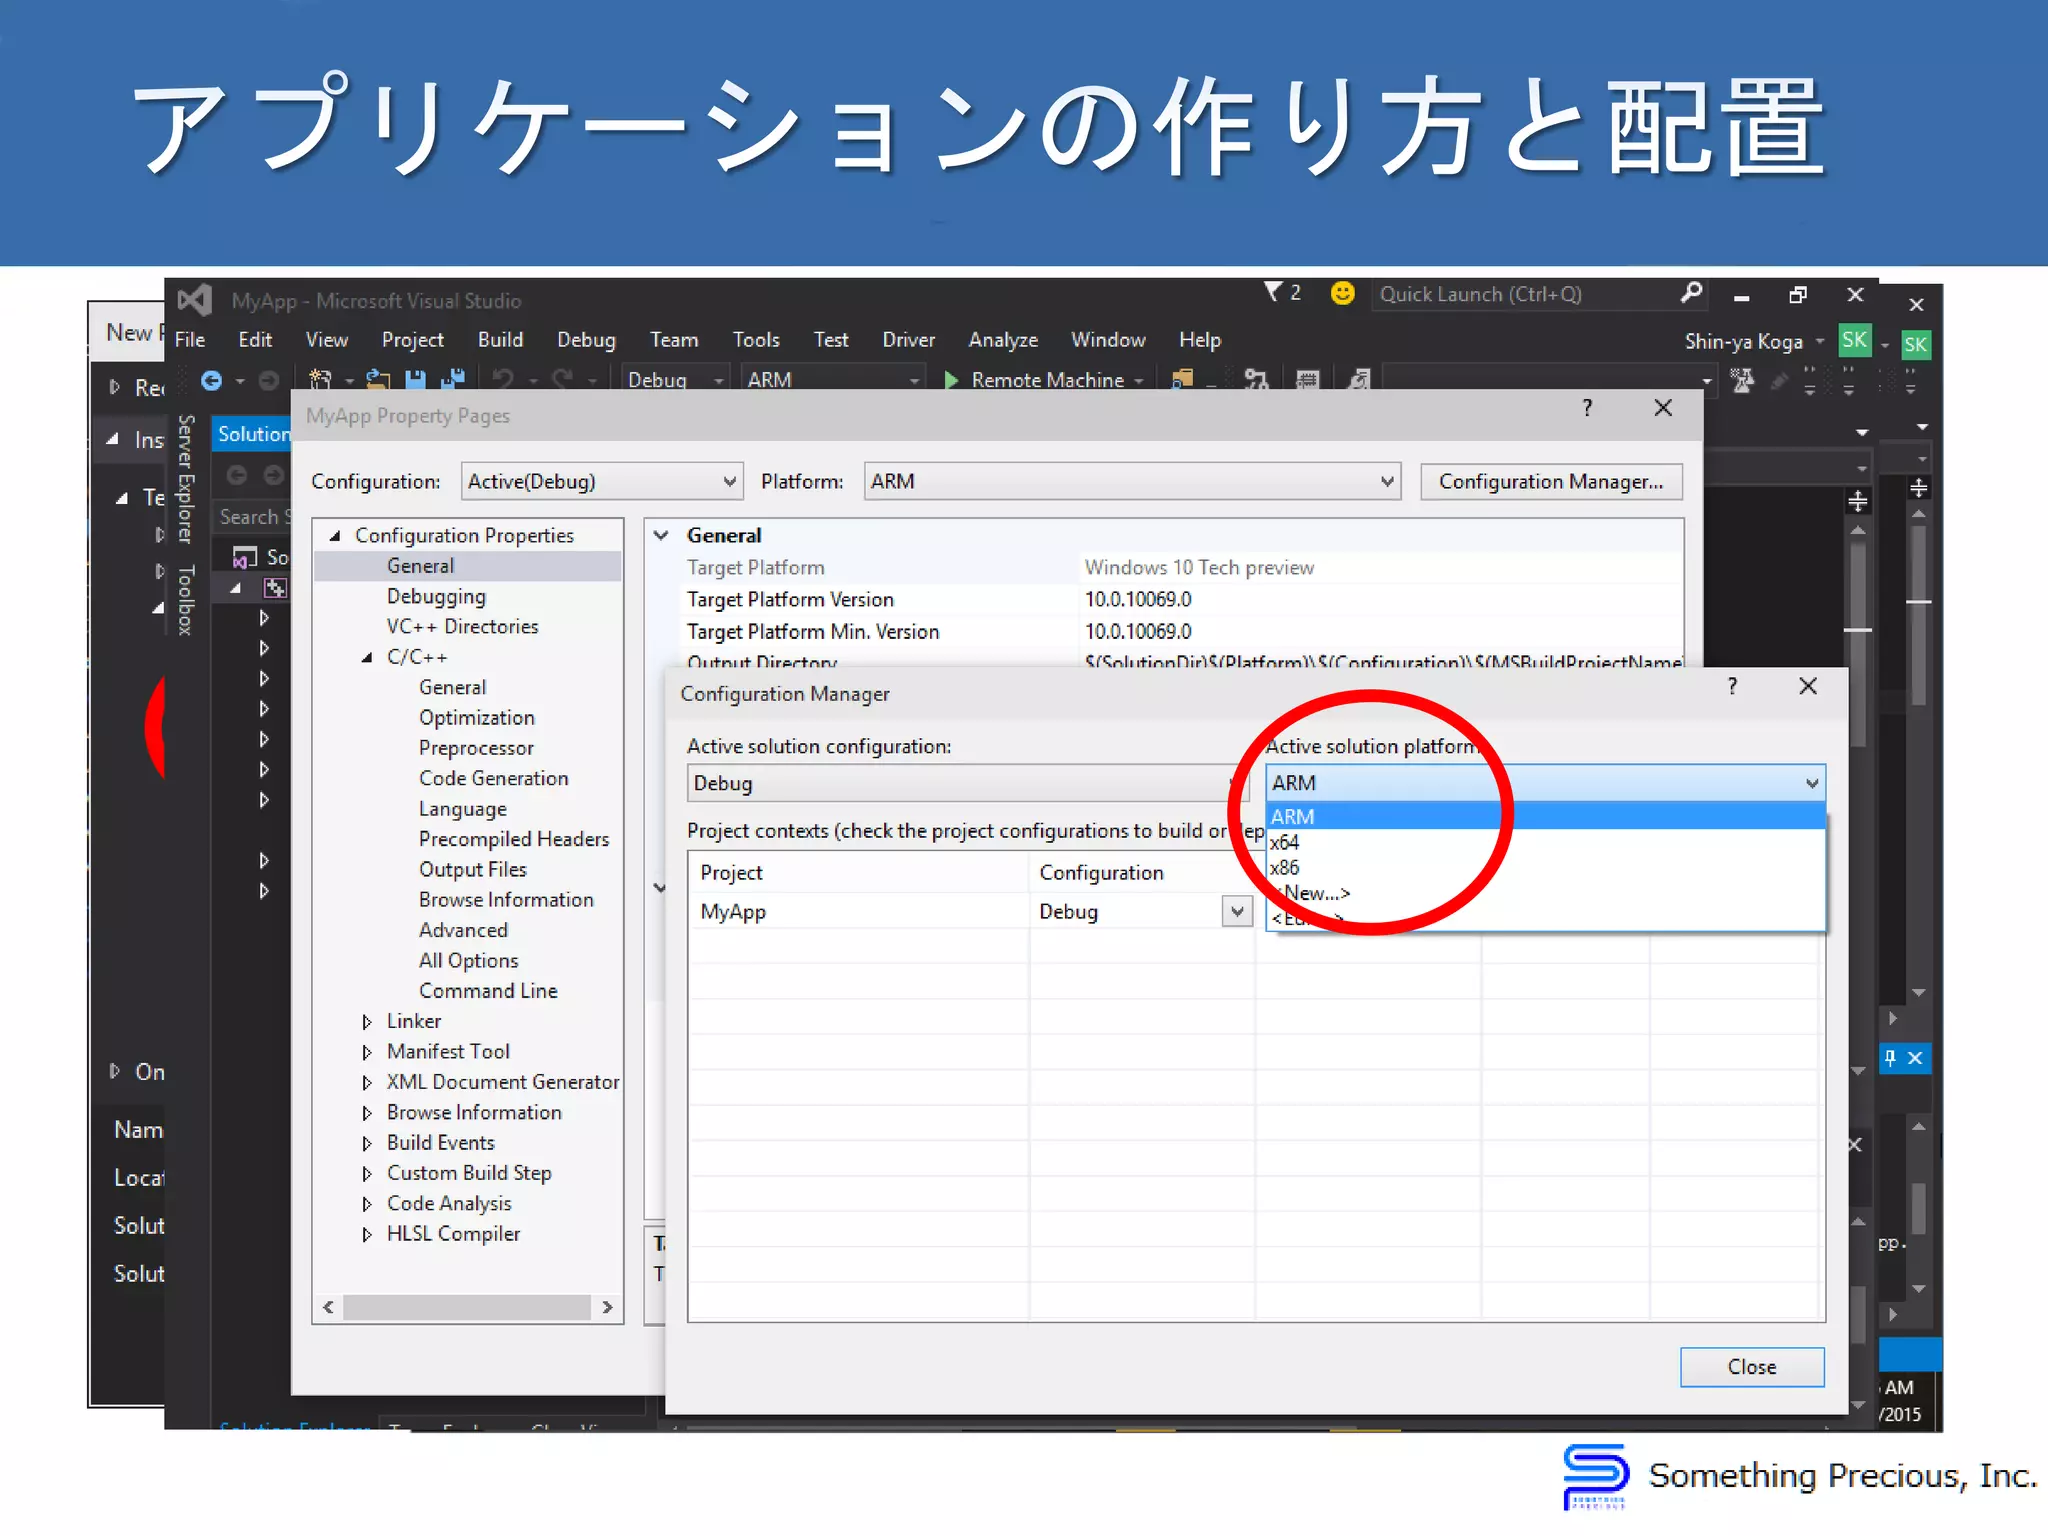Click the New Project toolbar icon
This screenshot has height=1536, width=2048.
pyautogui.click(x=320, y=380)
